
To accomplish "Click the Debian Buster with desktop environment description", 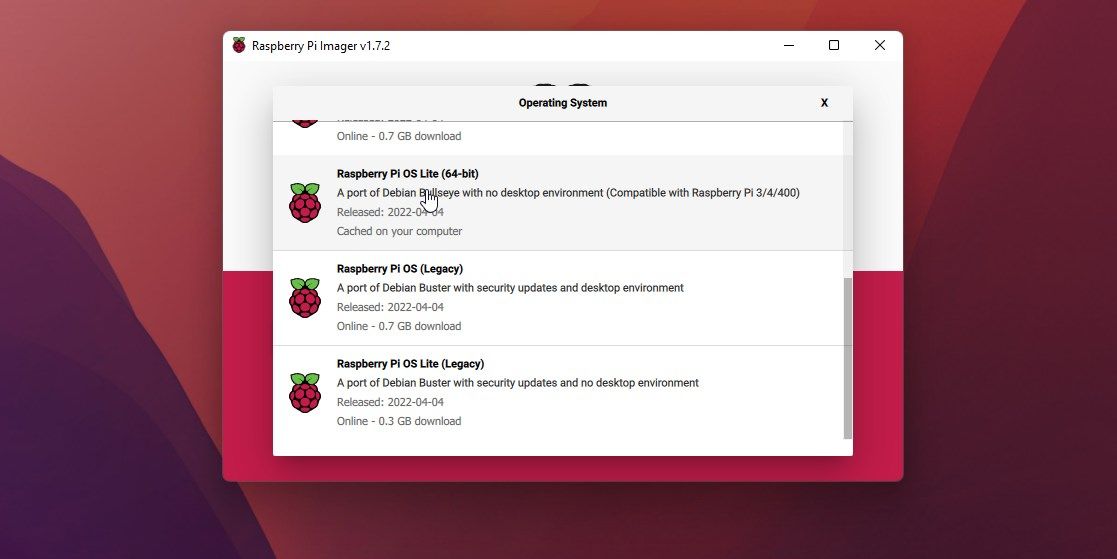I will click(x=510, y=288).
